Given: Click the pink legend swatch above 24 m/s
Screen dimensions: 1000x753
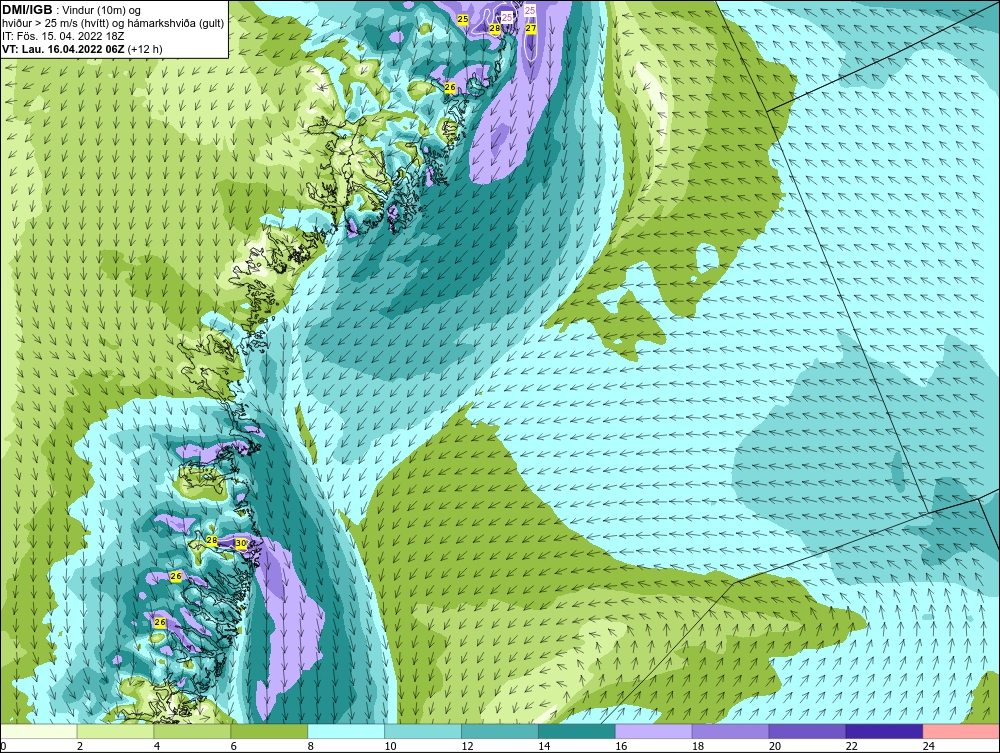Looking at the screenshot, I should pos(961,731).
